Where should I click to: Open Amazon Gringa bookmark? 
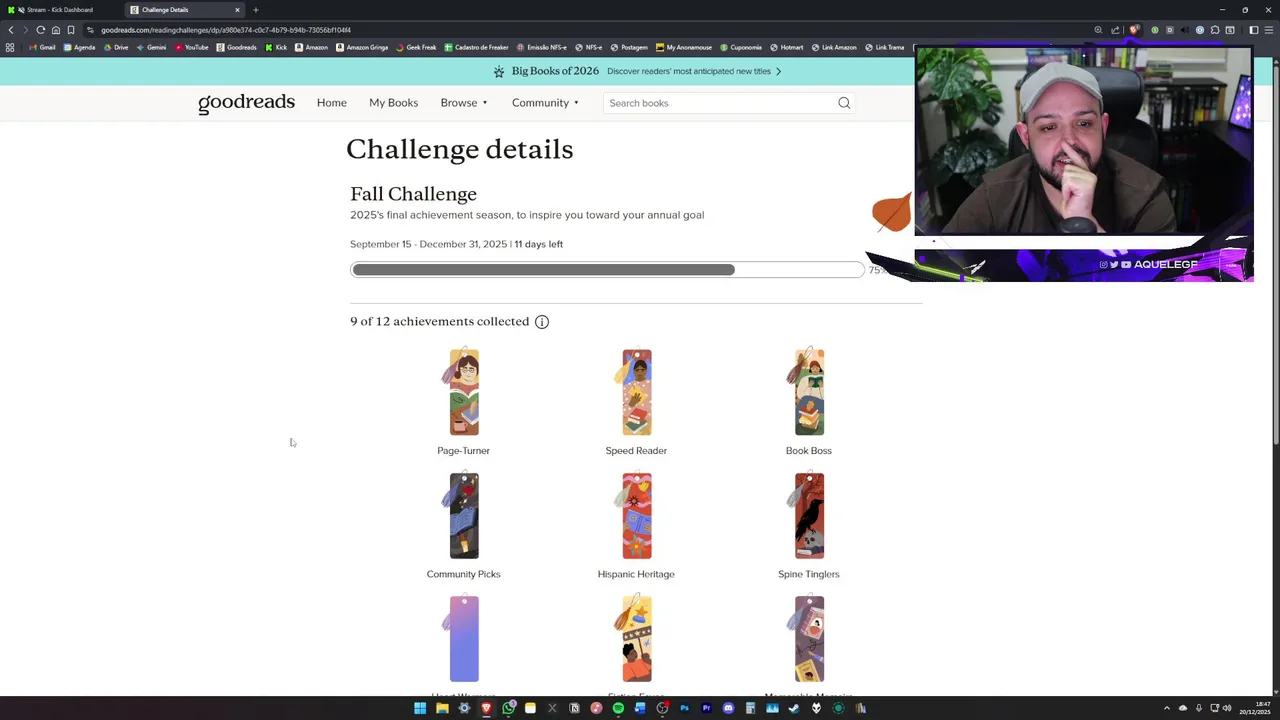362,47
